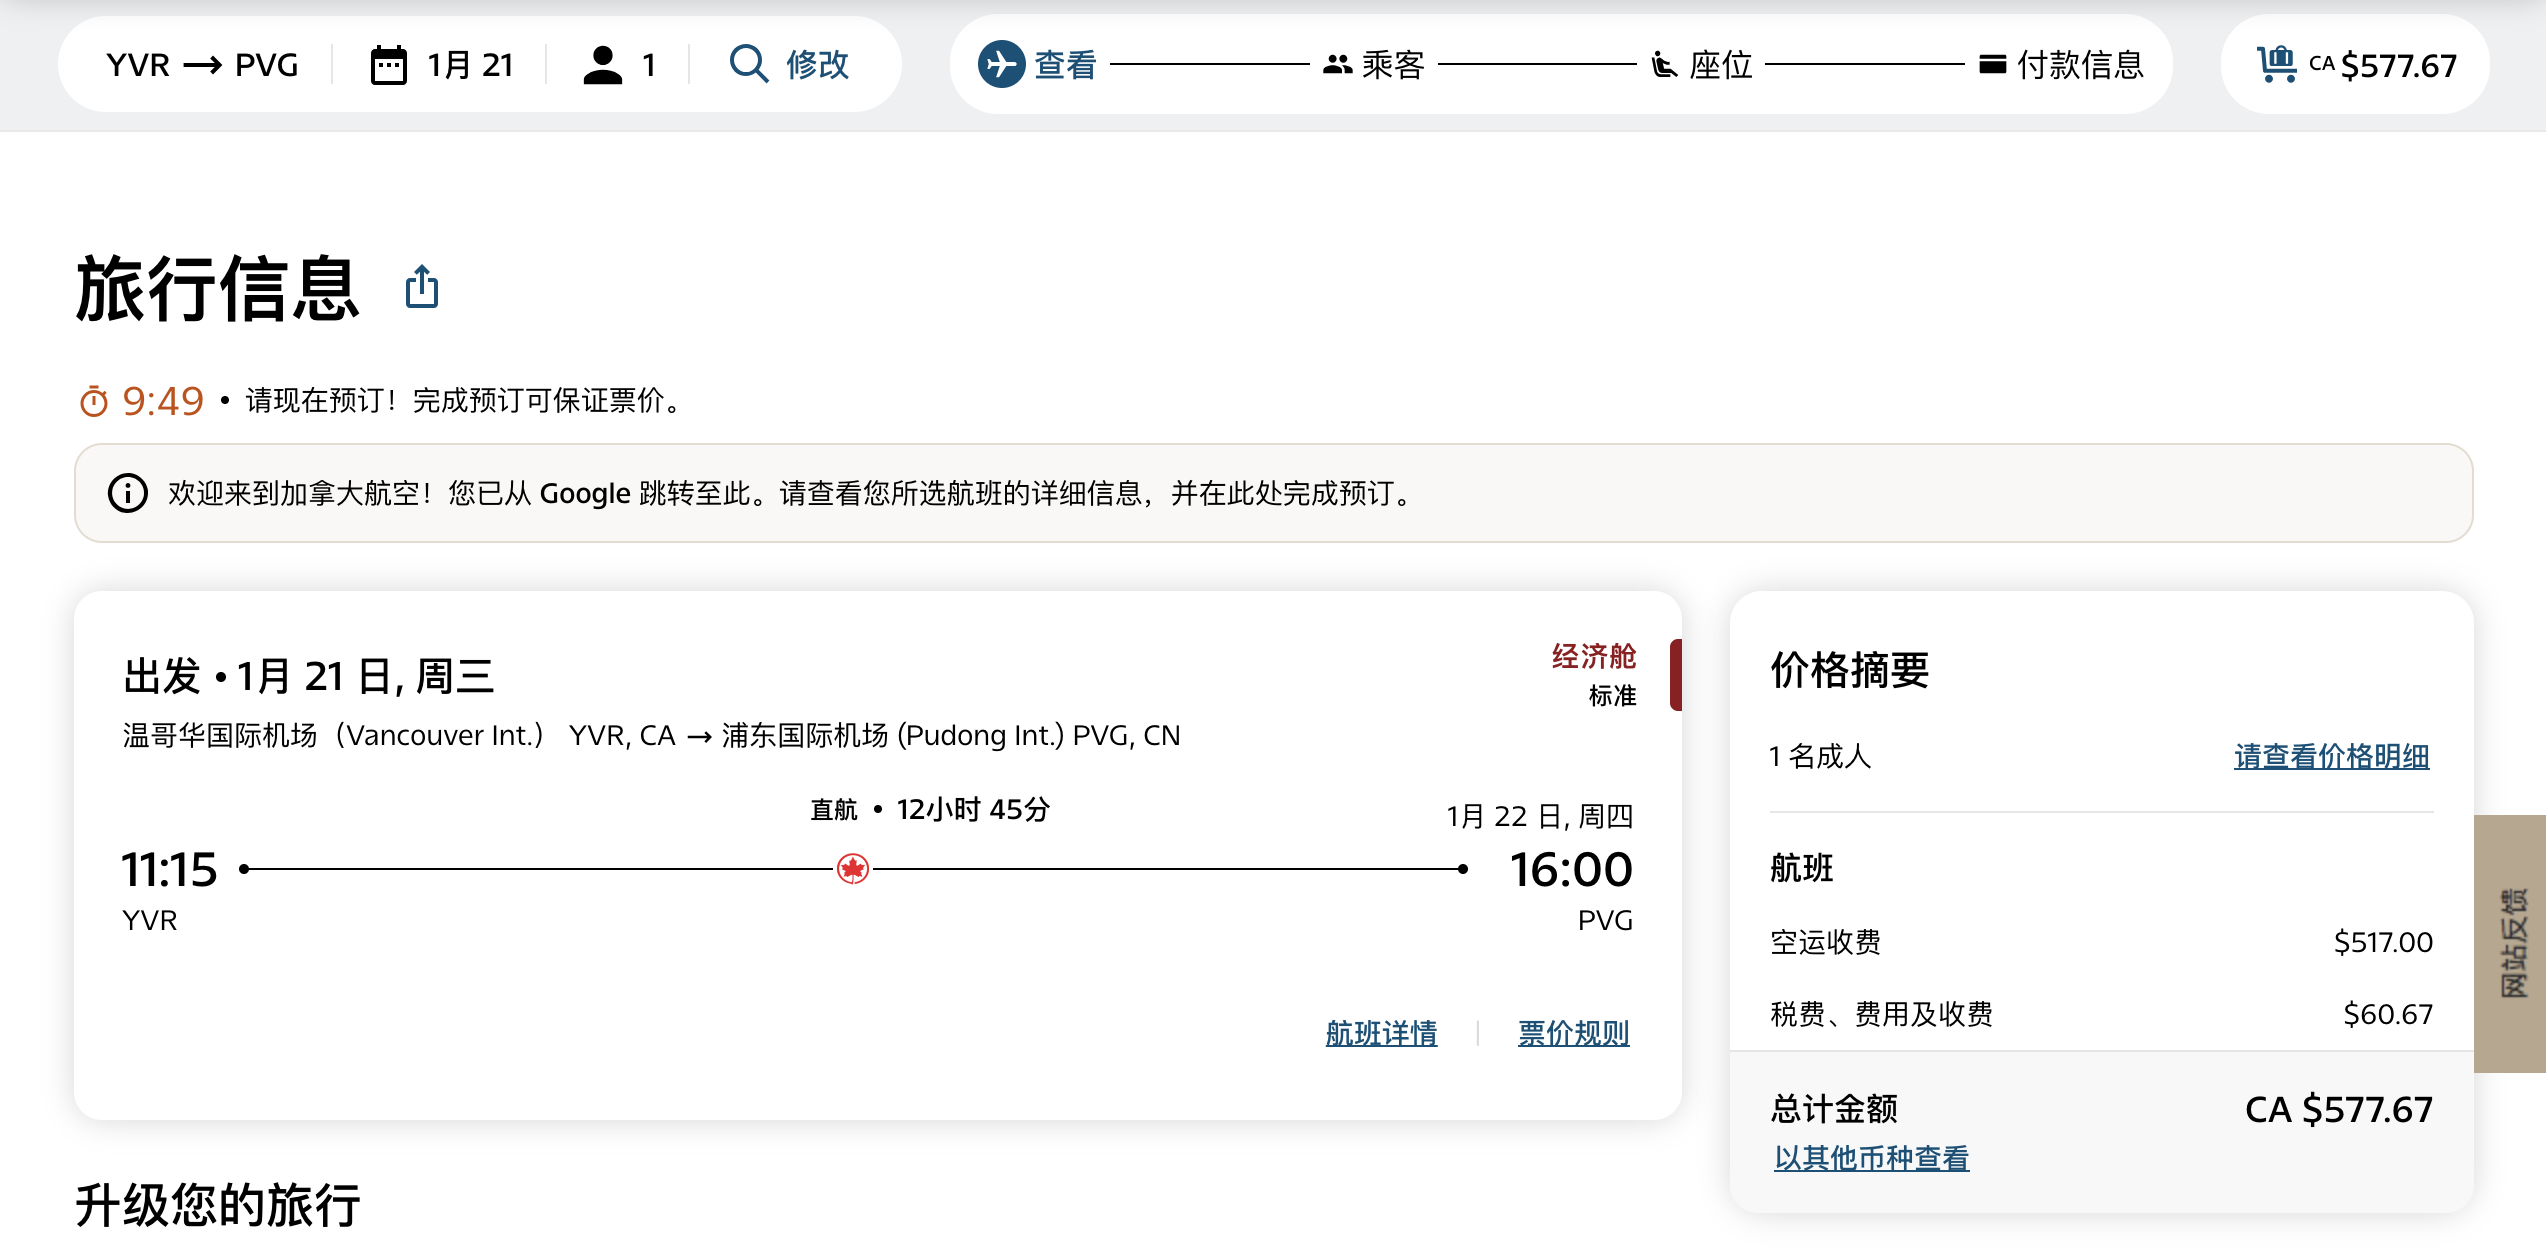
Task: Click the share icon beside 旅行信息
Action: pos(421,288)
